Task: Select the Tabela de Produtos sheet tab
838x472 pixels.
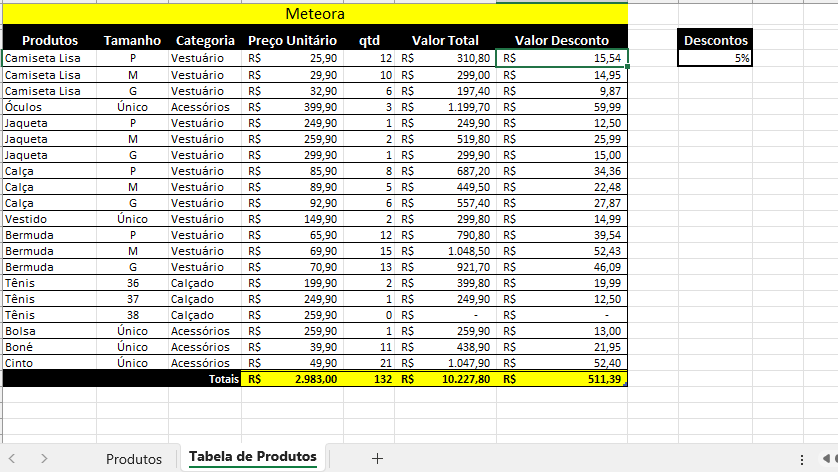Action: point(253,457)
